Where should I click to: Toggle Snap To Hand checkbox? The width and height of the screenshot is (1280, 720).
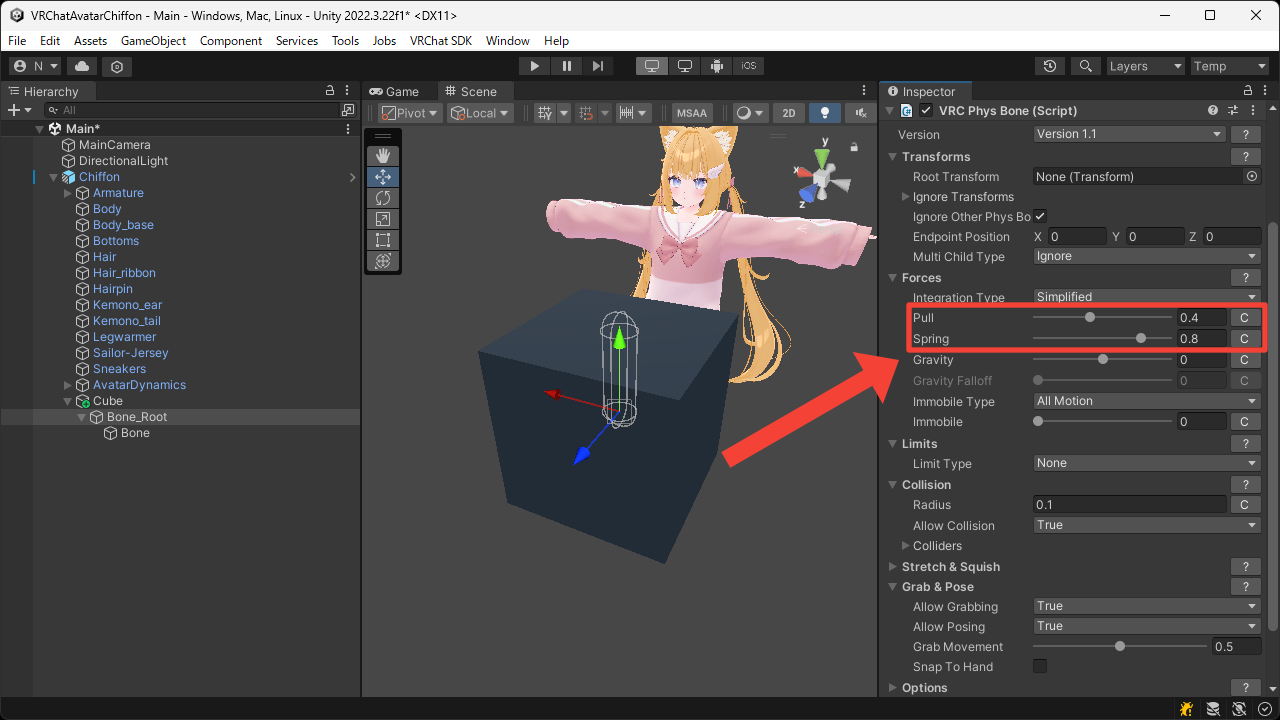pyautogui.click(x=1040, y=666)
